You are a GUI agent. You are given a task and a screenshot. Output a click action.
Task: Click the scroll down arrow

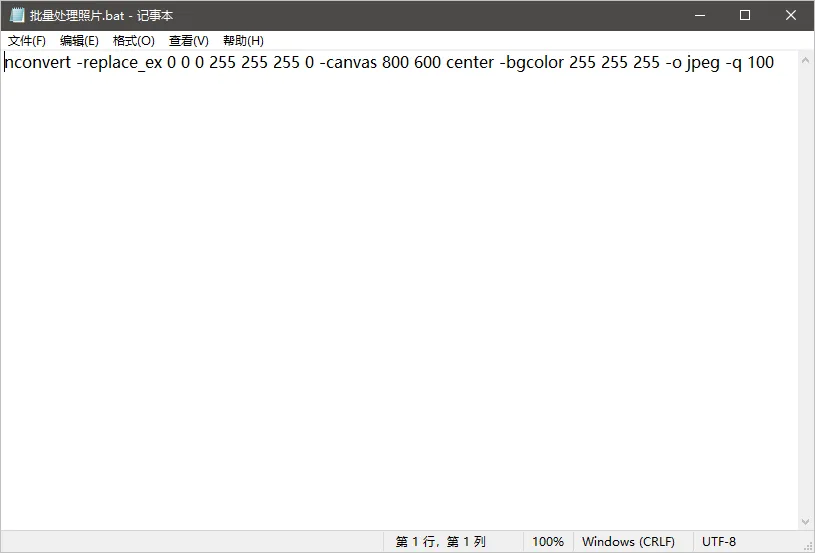coord(806,521)
